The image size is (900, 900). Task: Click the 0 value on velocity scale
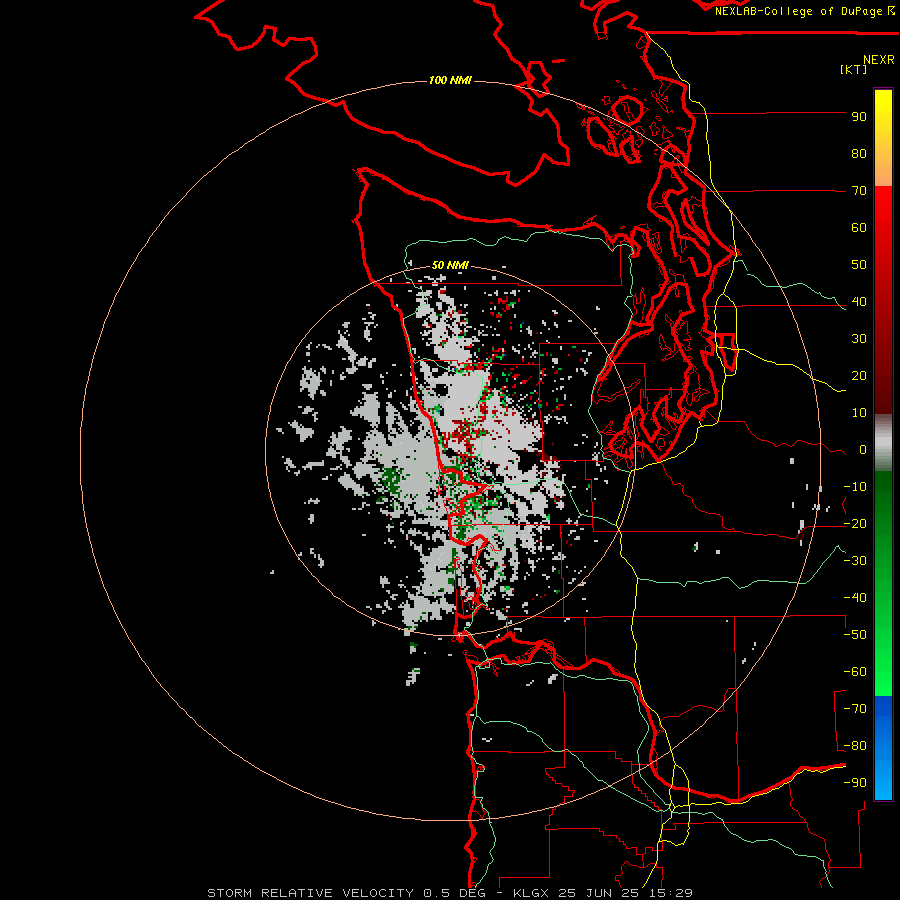pyautogui.click(x=863, y=450)
